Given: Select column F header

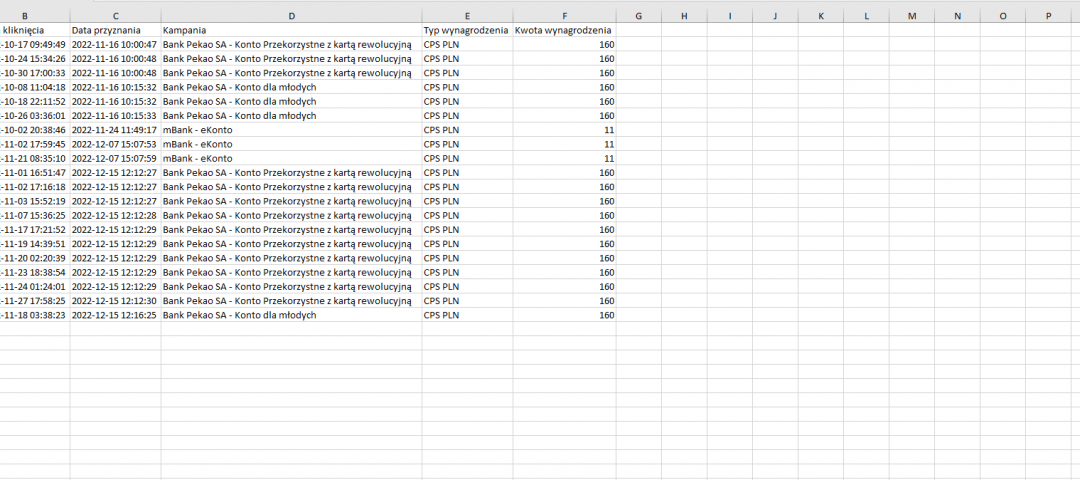Looking at the screenshot, I should point(565,16).
